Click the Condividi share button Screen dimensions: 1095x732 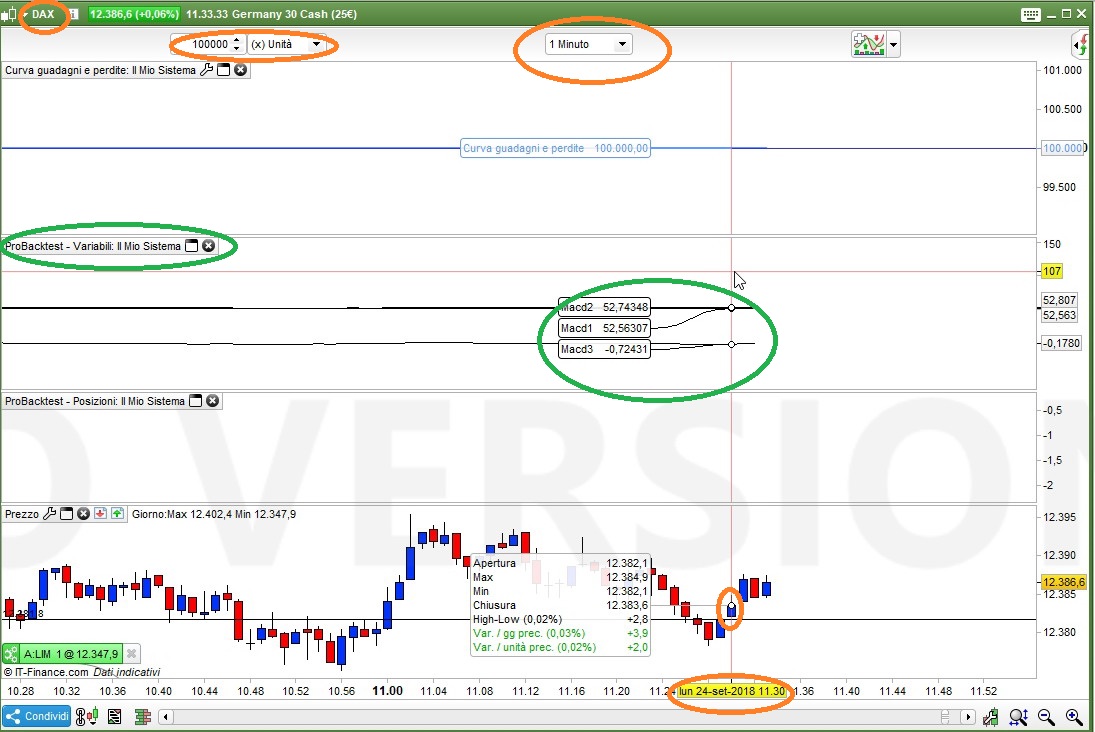(37, 716)
